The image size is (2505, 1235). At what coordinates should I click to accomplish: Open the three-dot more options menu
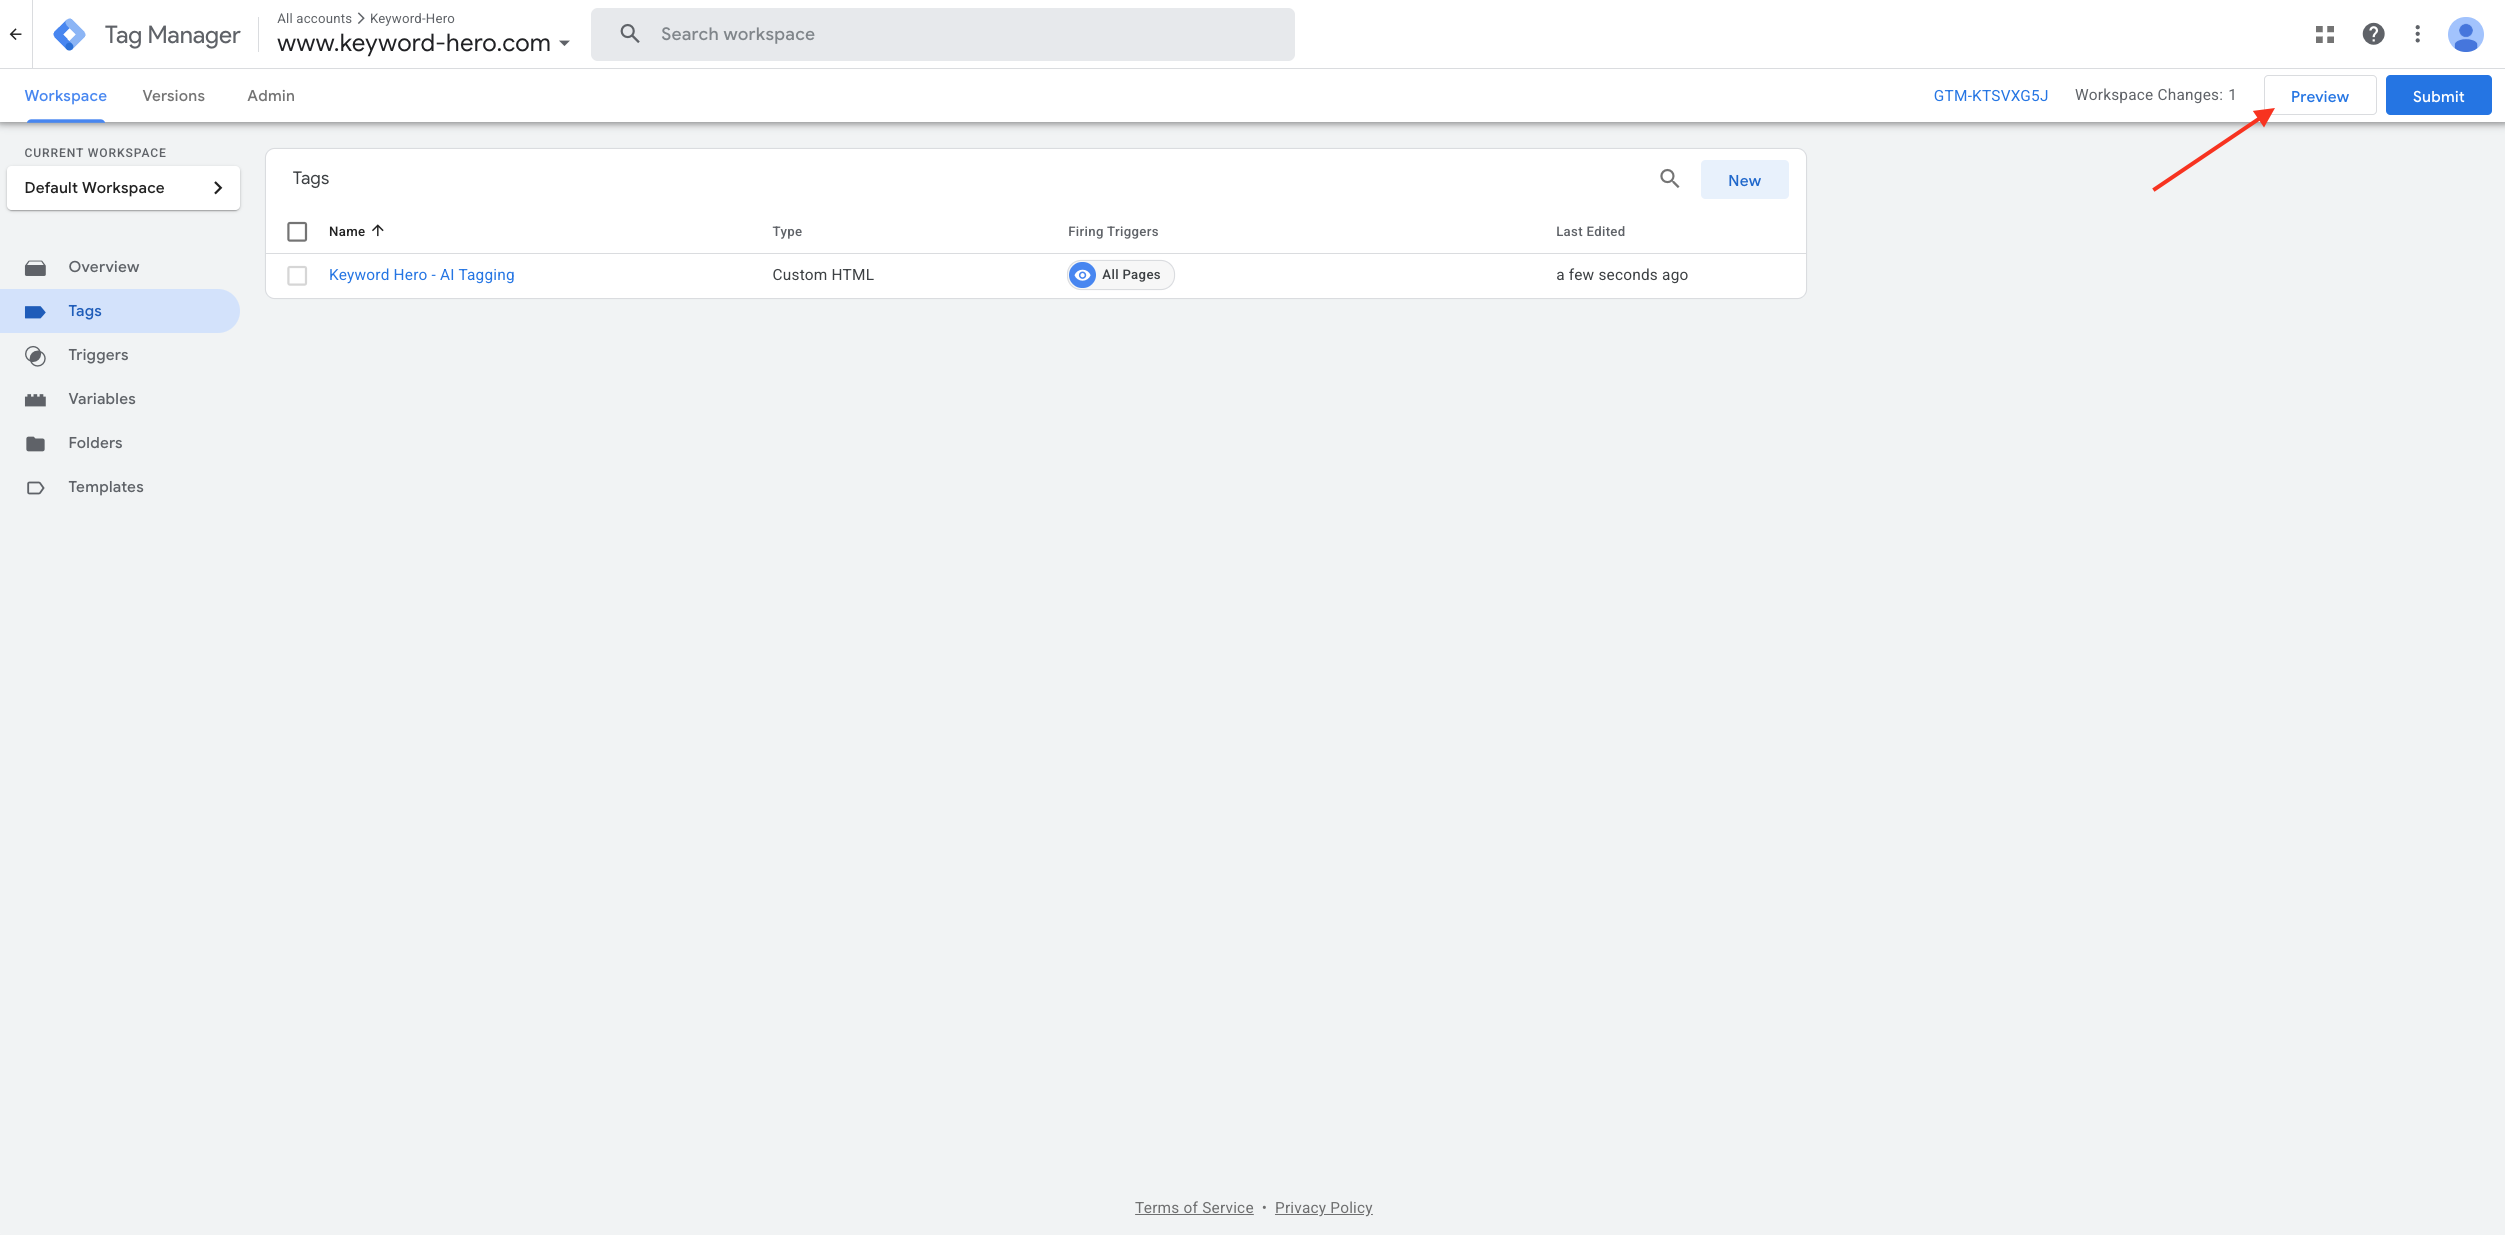2417,34
